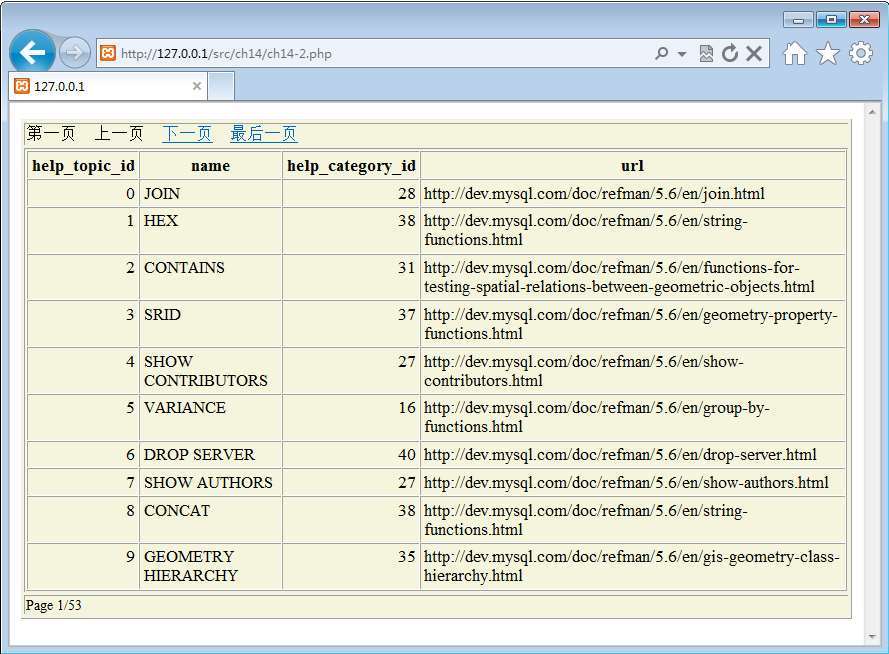Image resolution: width=889 pixels, height=654 pixels.
Task: Click category id 40 in the DROP SERVER row
Action: pyautogui.click(x=407, y=455)
